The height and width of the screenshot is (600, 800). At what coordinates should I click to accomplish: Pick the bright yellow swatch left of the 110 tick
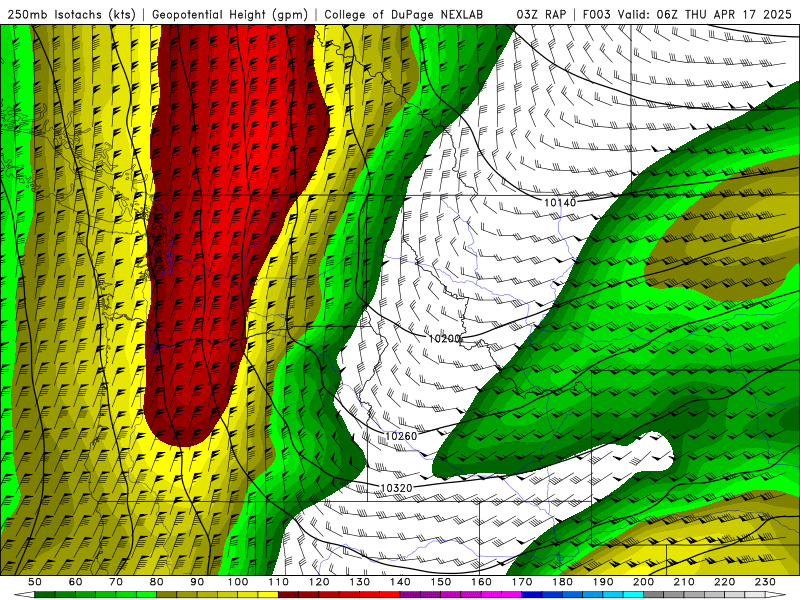[x=268, y=595]
